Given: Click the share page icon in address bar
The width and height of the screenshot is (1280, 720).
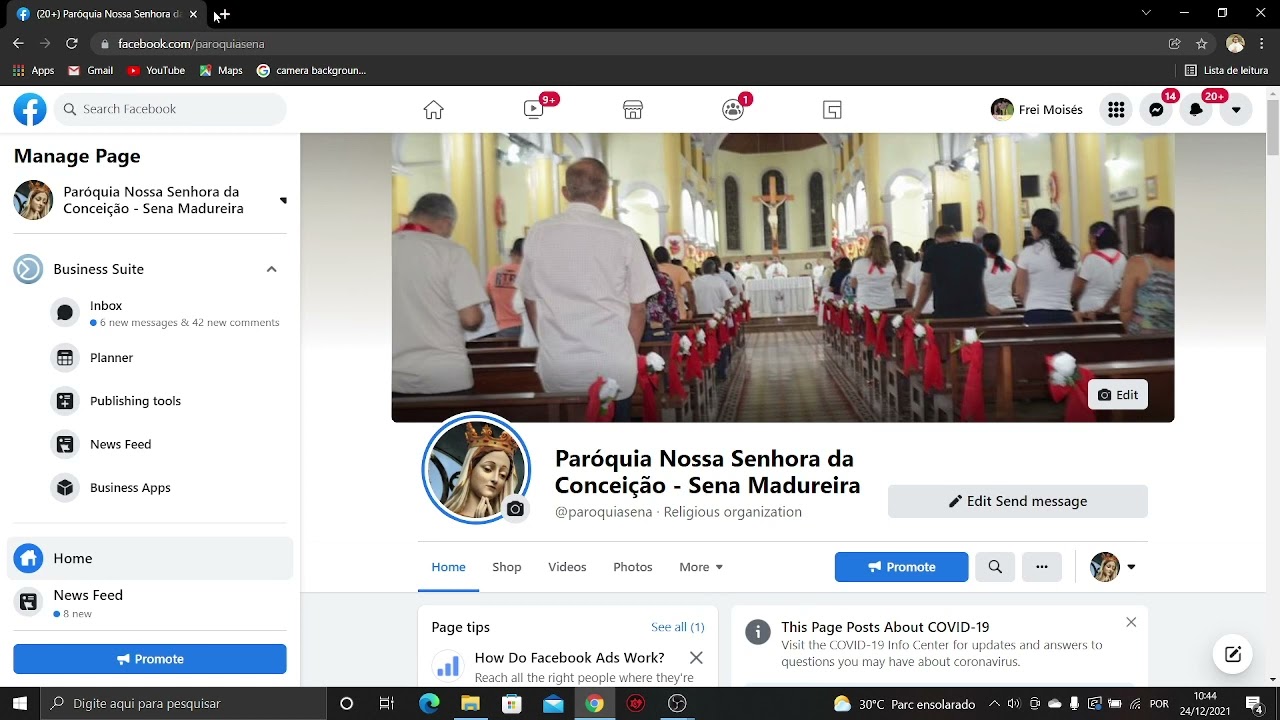Looking at the screenshot, I should coord(1175,44).
